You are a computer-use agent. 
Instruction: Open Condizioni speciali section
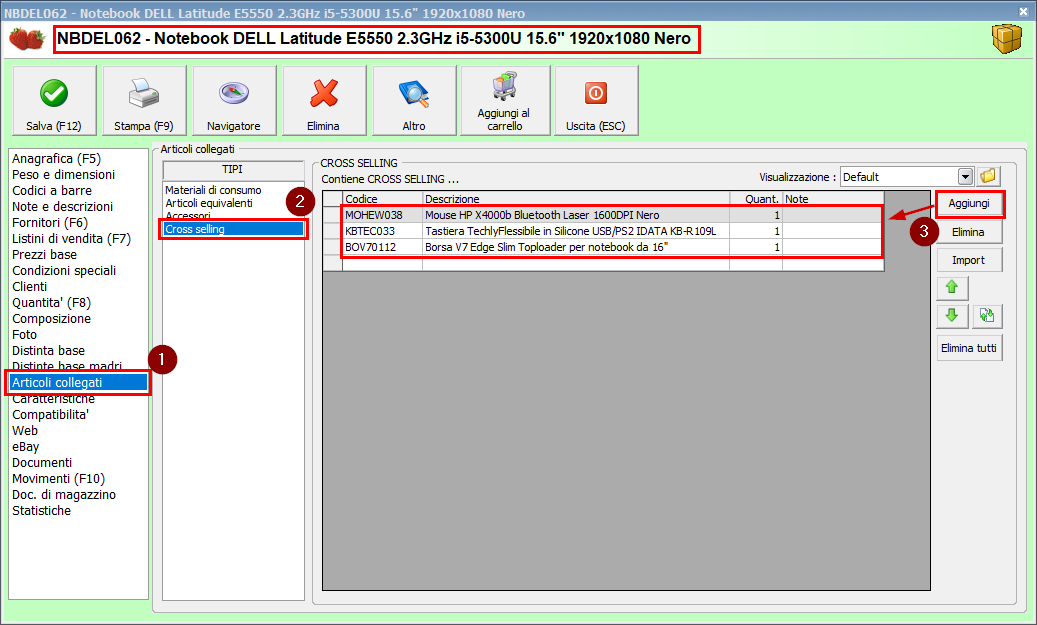tap(64, 271)
